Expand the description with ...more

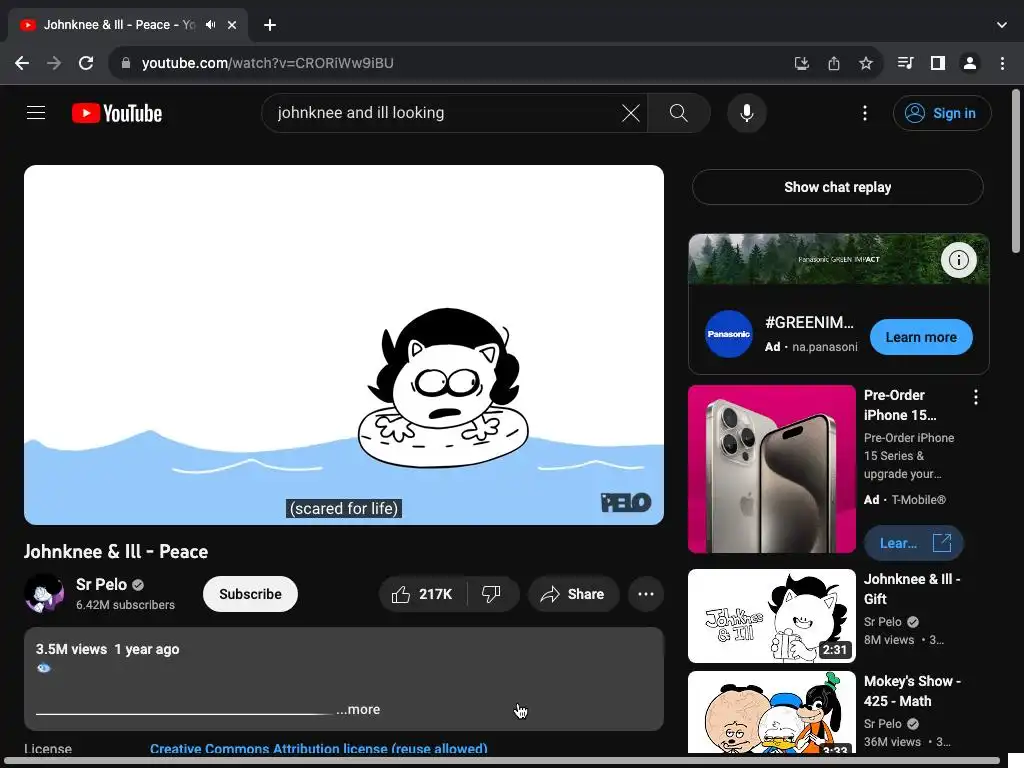point(358,709)
